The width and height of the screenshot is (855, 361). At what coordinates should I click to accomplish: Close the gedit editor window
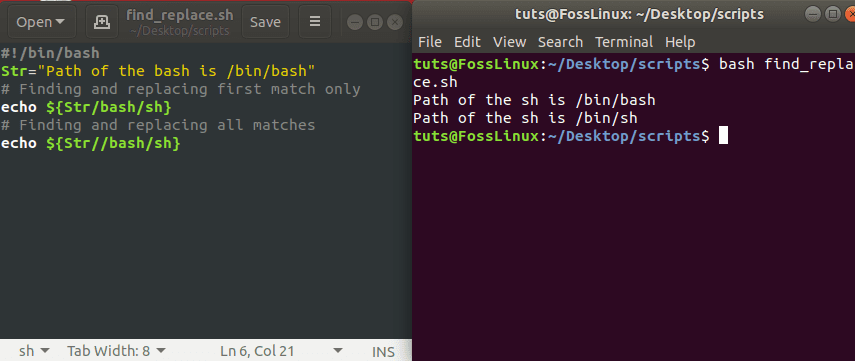point(395,22)
